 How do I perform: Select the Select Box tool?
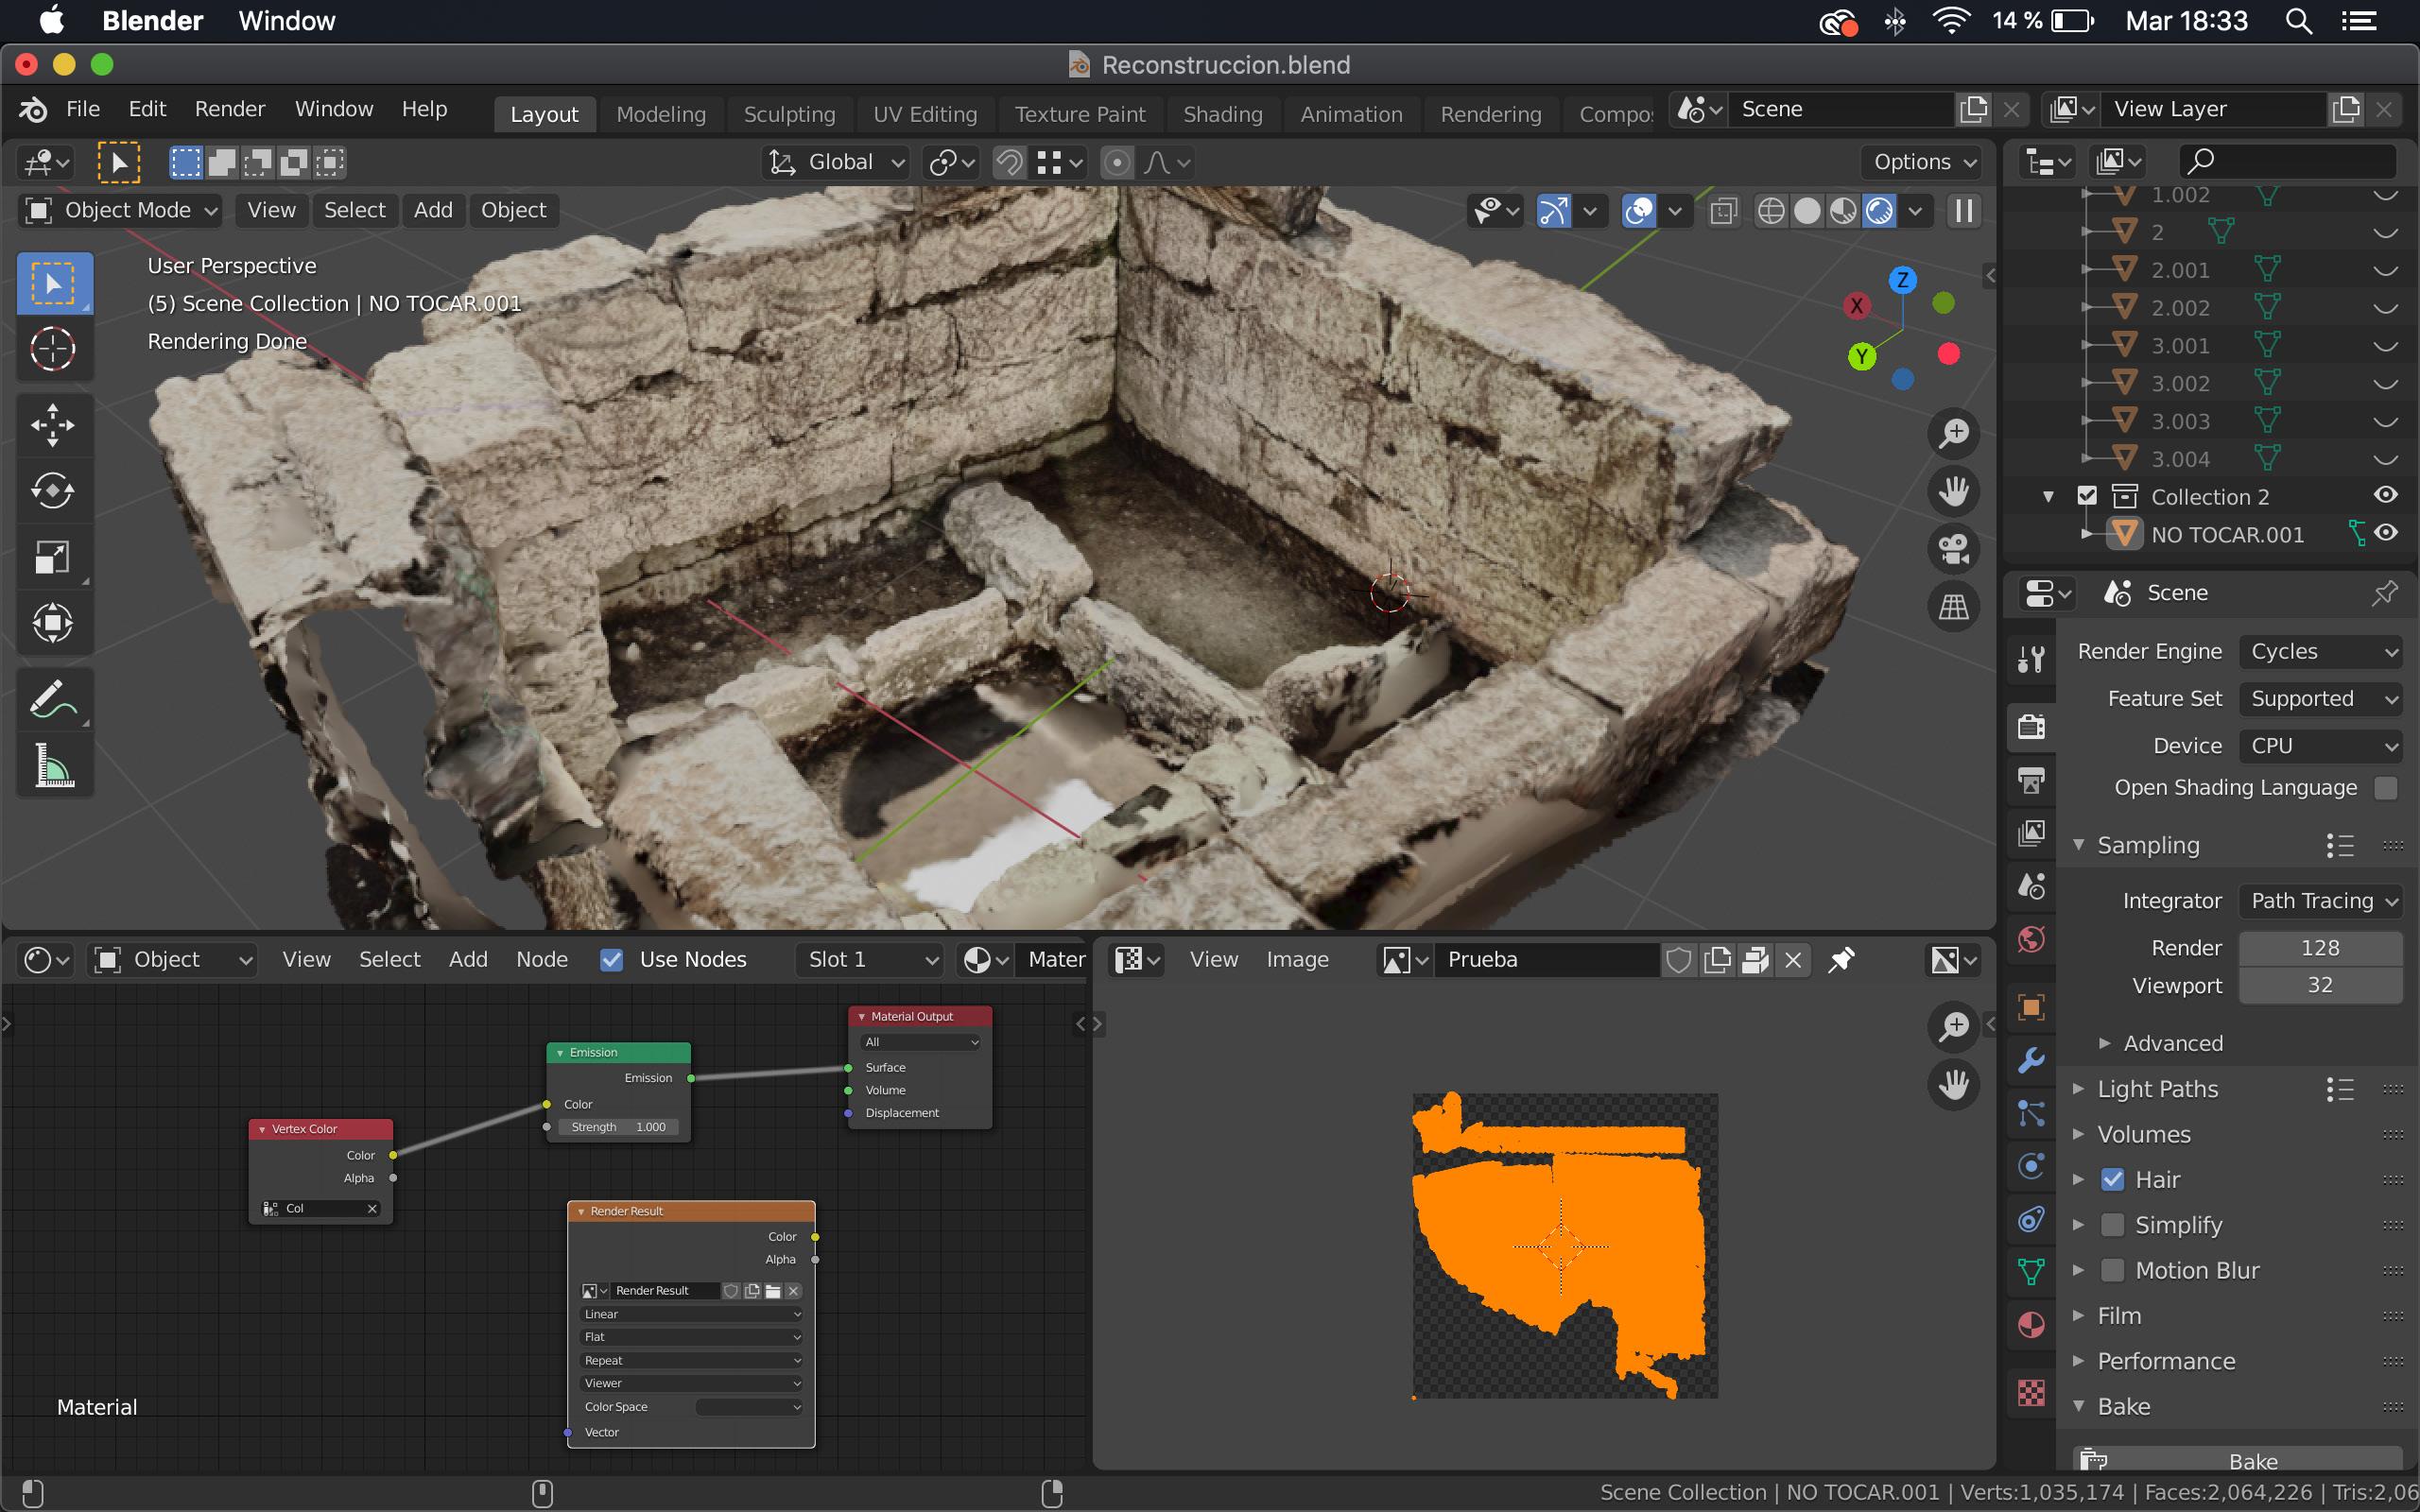(54, 284)
